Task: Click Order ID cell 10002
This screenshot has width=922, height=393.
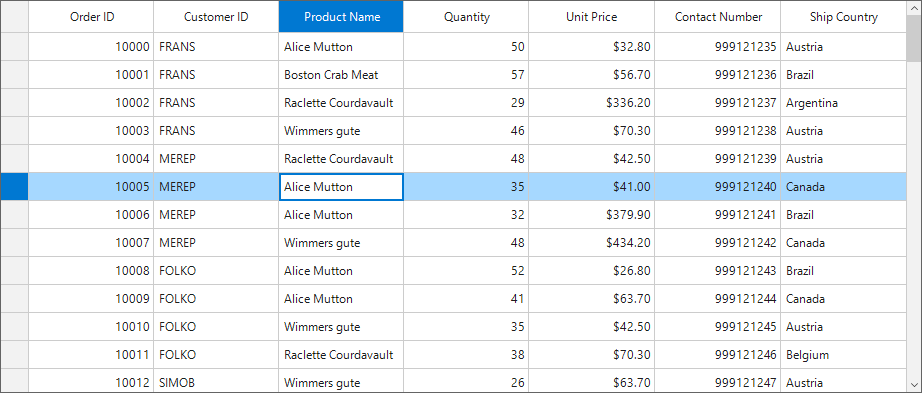Action: pos(91,102)
